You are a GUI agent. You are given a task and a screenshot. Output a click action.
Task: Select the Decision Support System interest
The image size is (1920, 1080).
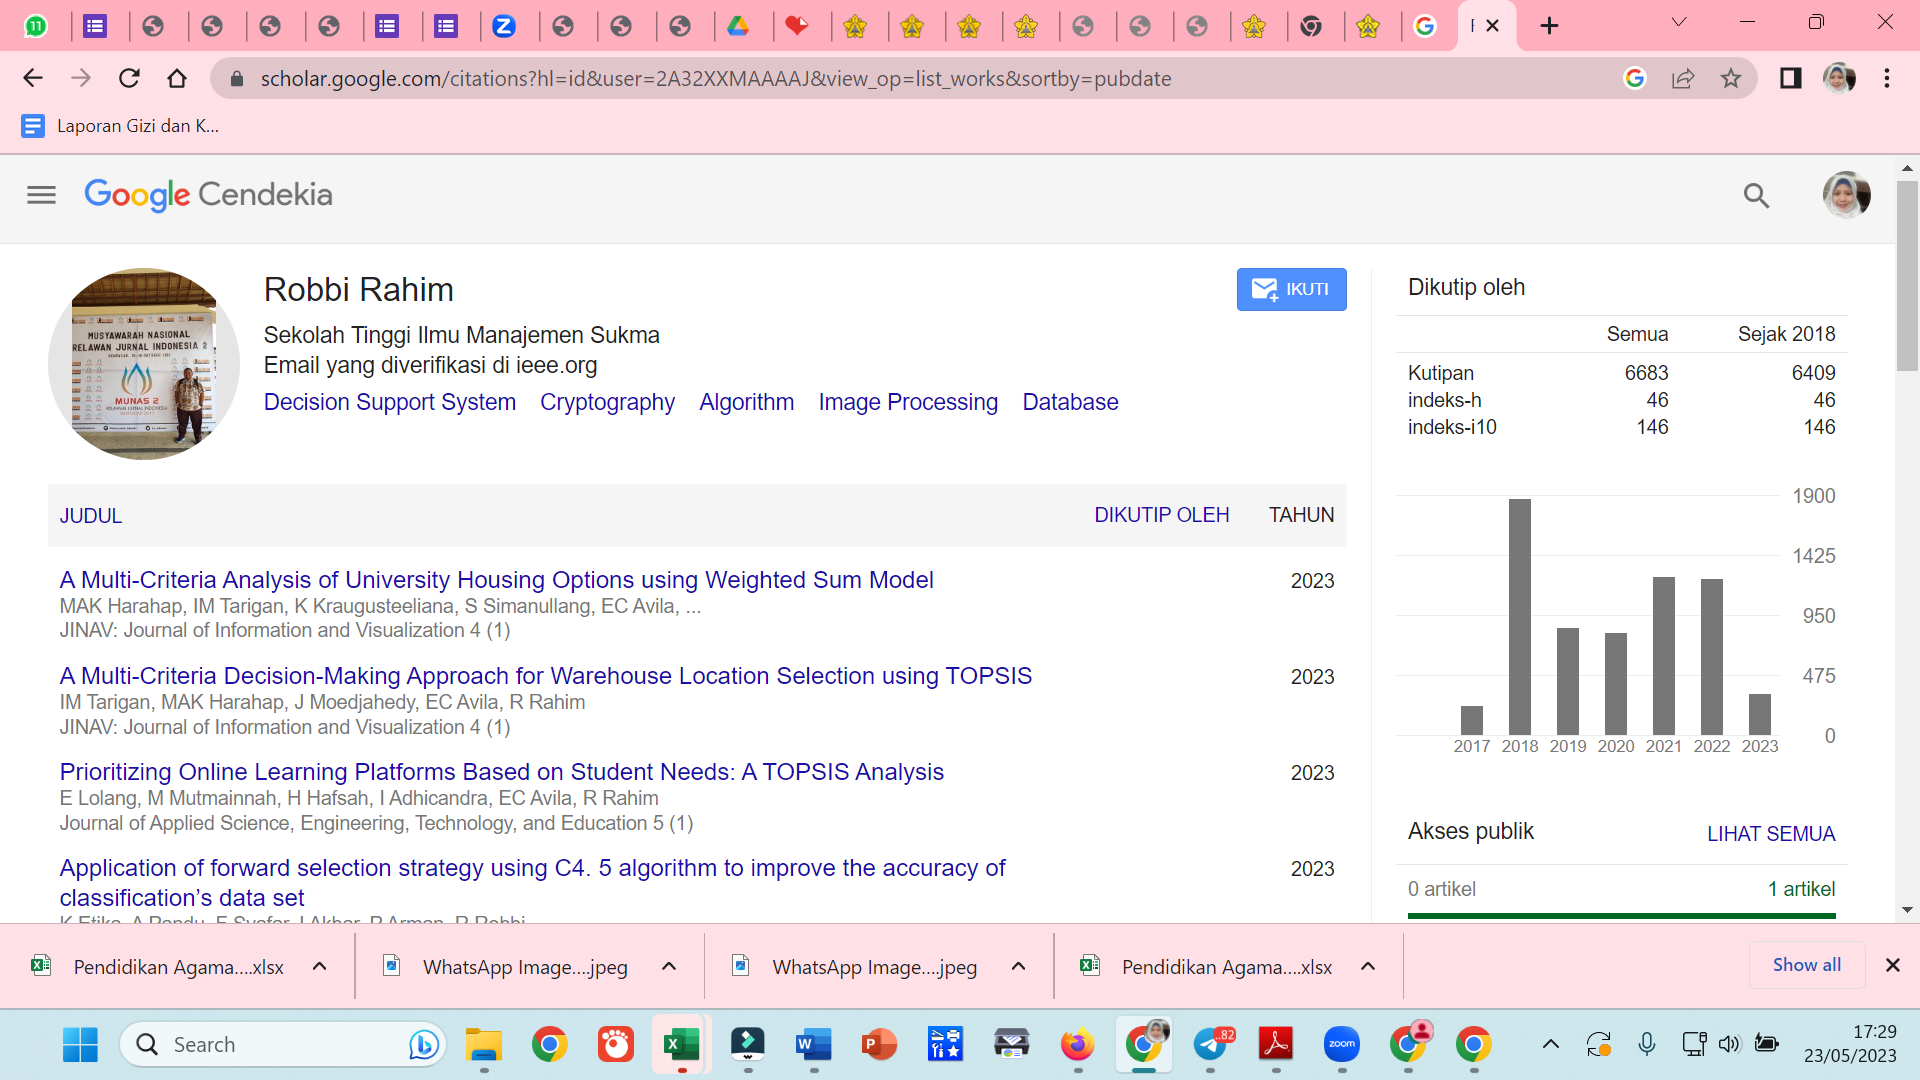[x=390, y=402]
